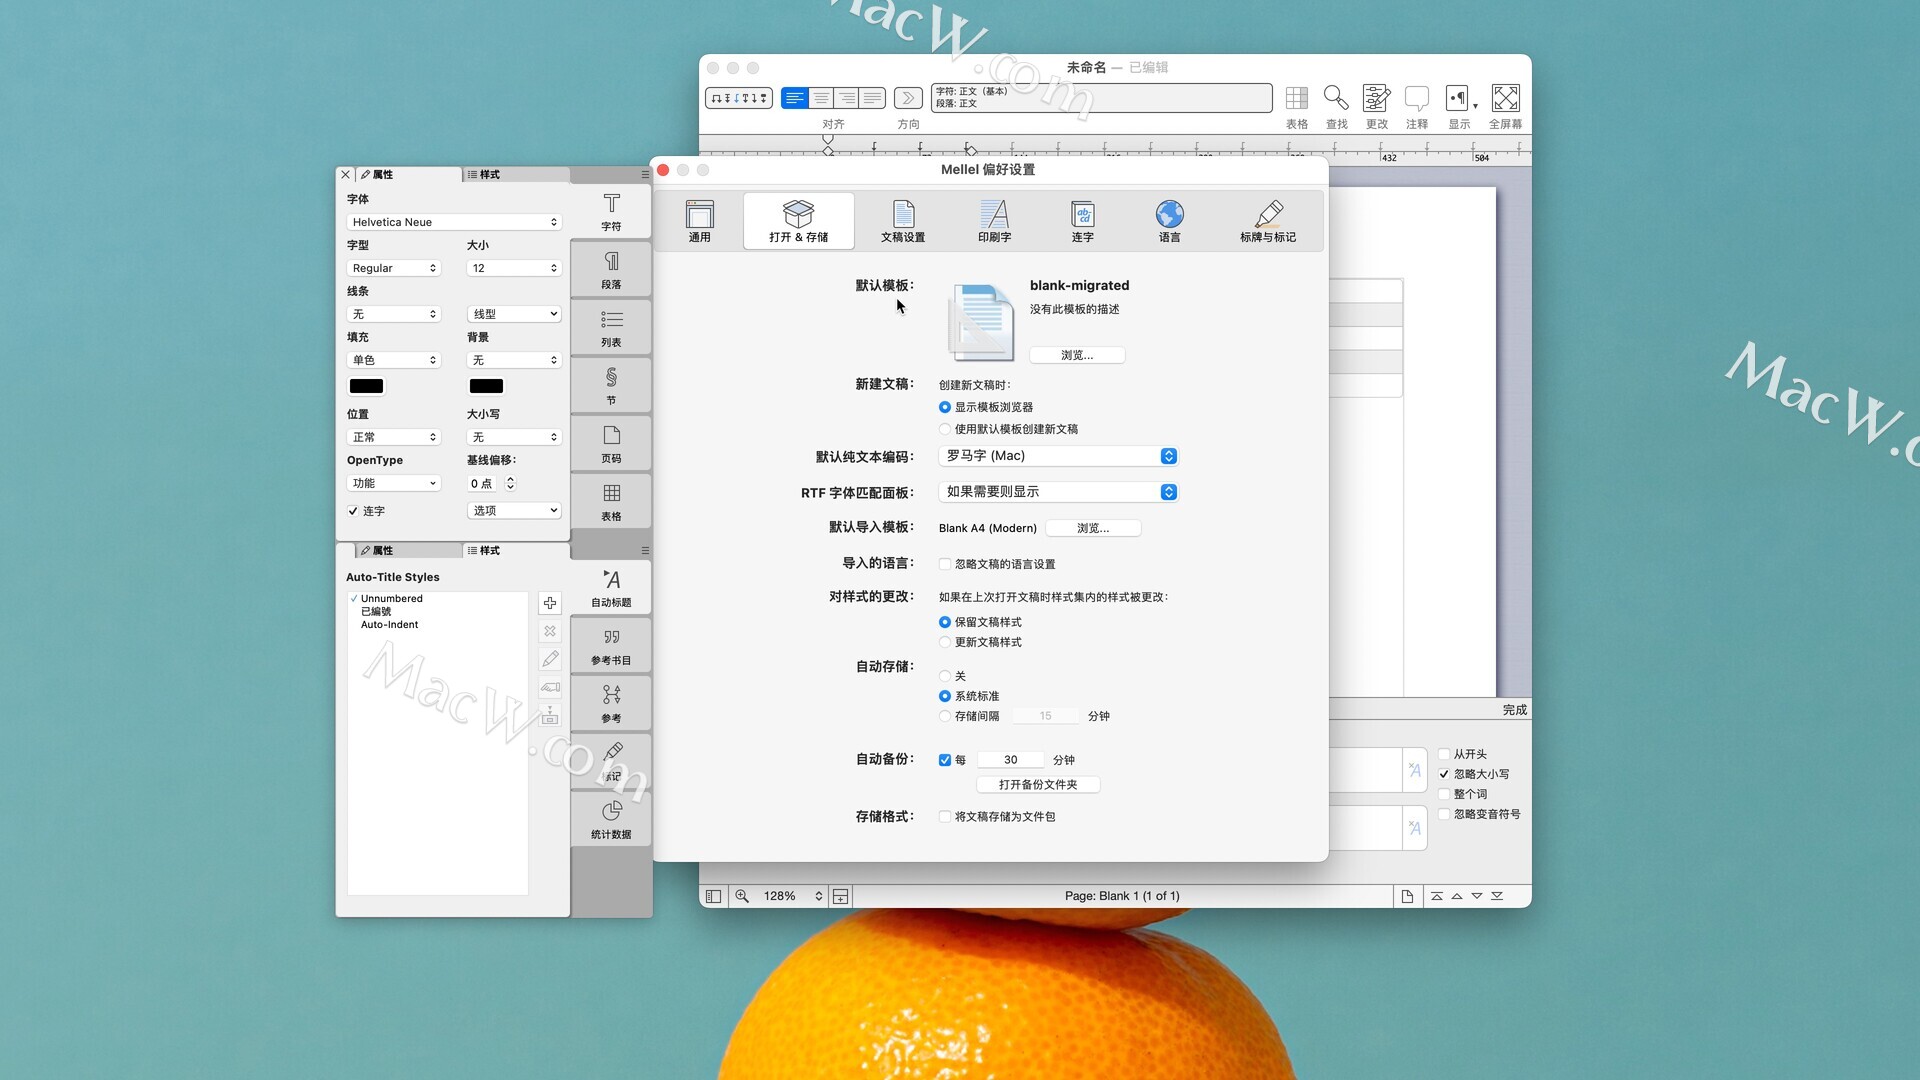
Task: Open the 字符 (character) palette icon
Action: click(611, 211)
